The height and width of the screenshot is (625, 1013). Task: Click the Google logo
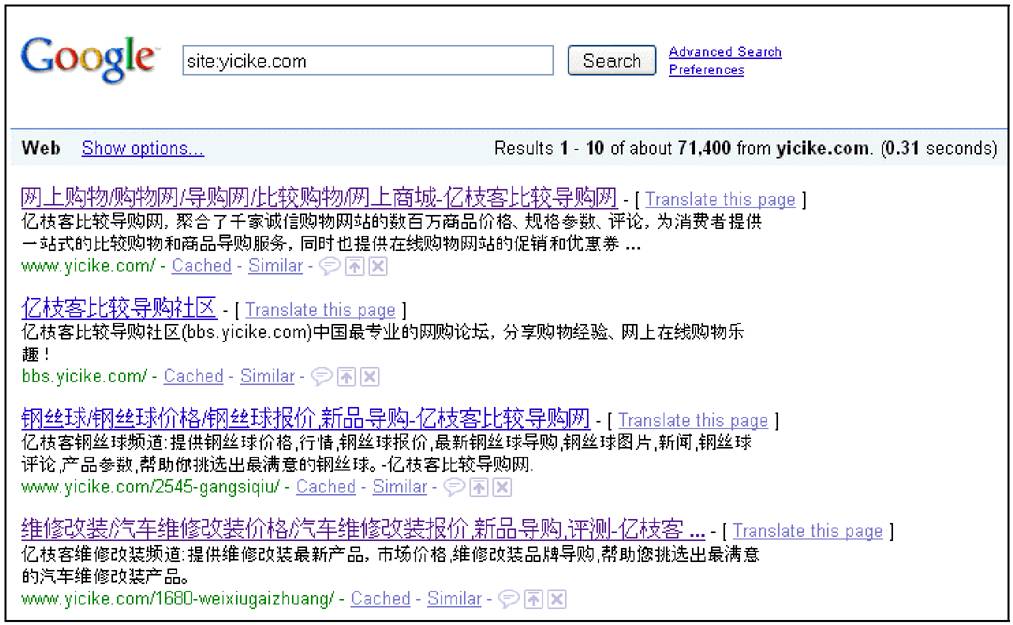click(x=88, y=59)
